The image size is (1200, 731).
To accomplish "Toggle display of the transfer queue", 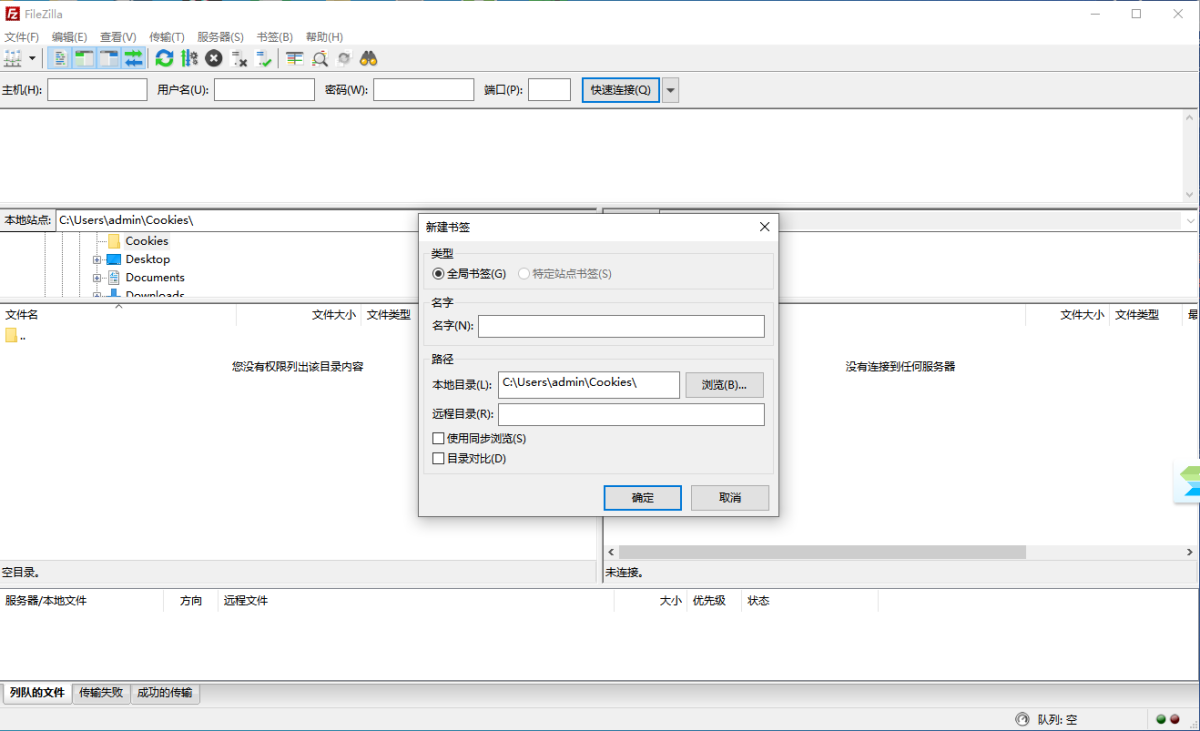I will click(134, 58).
